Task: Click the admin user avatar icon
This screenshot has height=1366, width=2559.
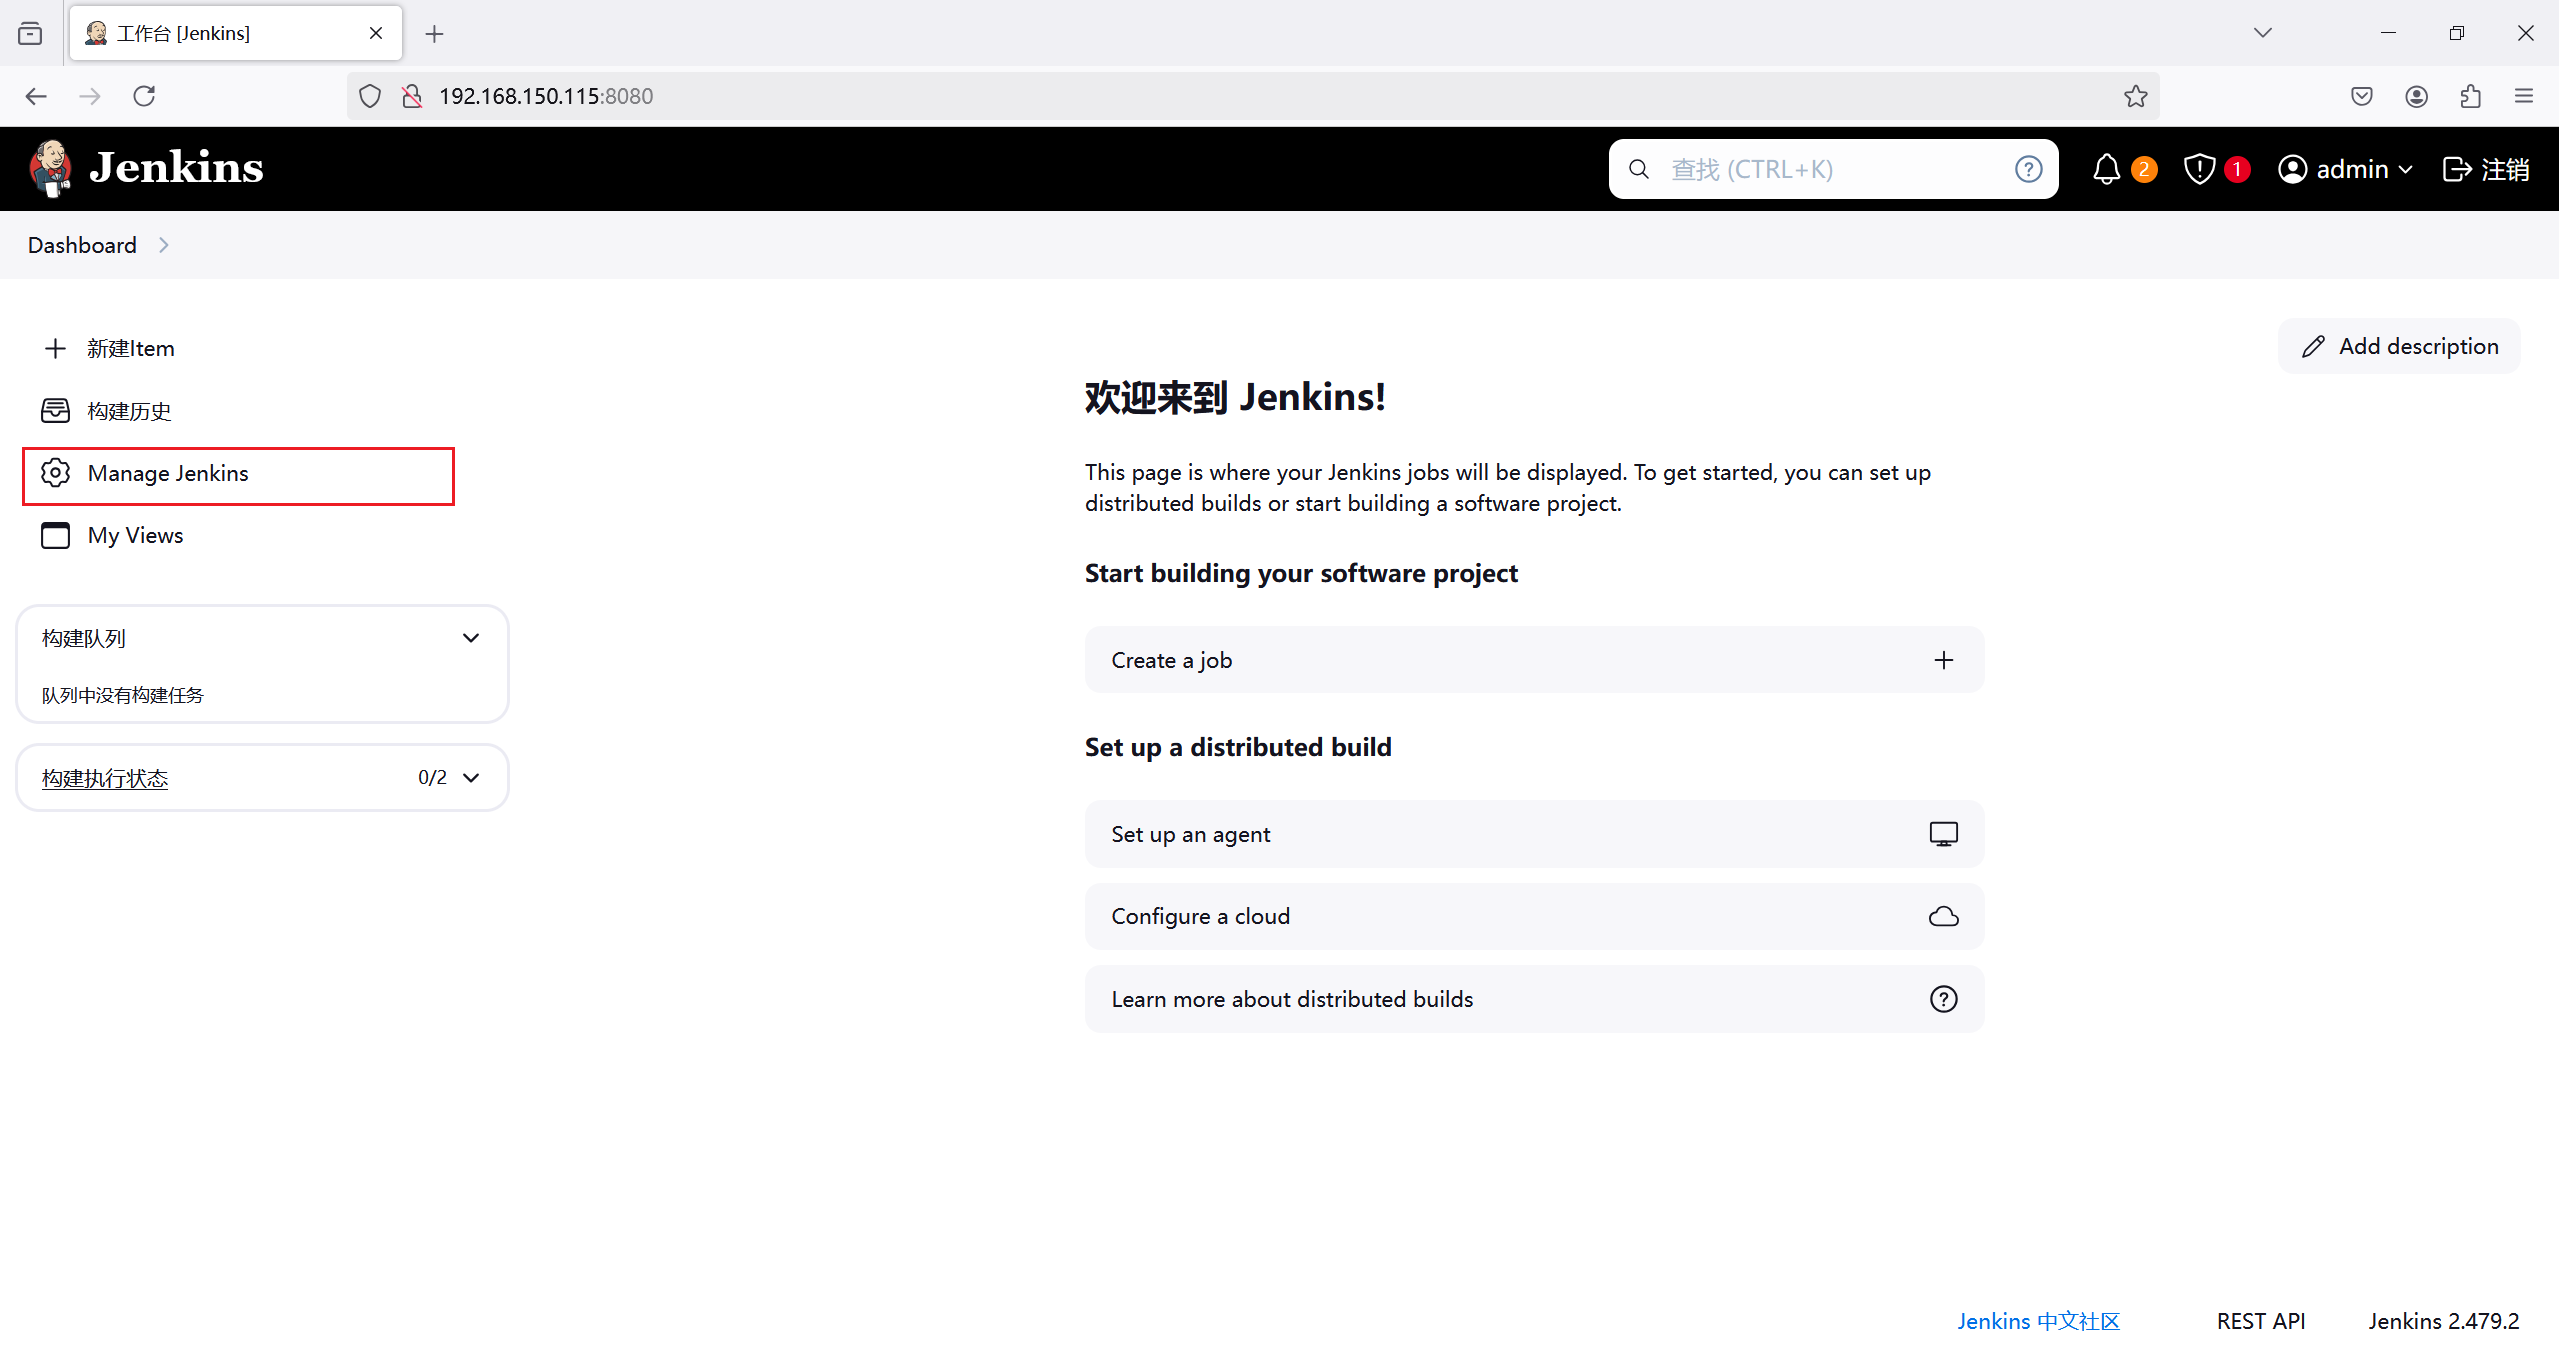Action: click(x=2292, y=169)
